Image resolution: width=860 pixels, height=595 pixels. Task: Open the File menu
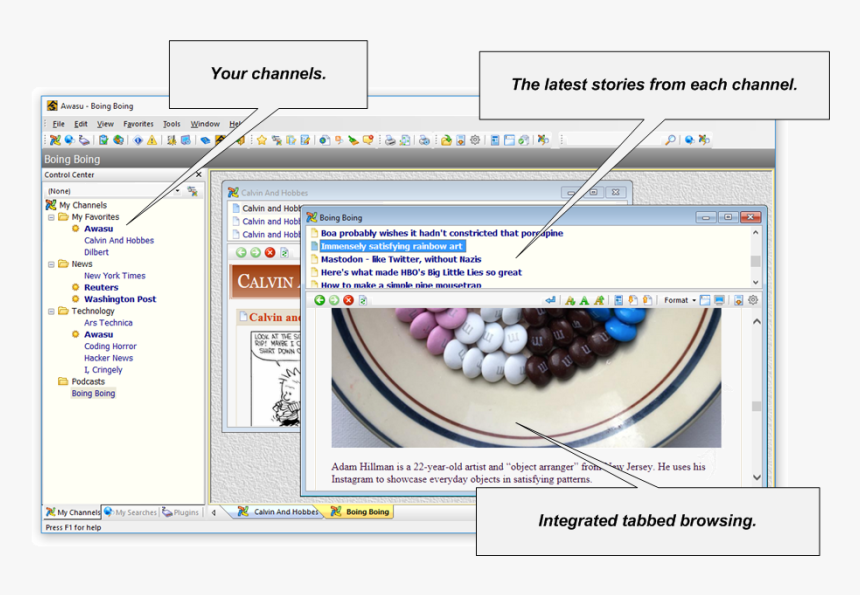pyautogui.click(x=58, y=124)
